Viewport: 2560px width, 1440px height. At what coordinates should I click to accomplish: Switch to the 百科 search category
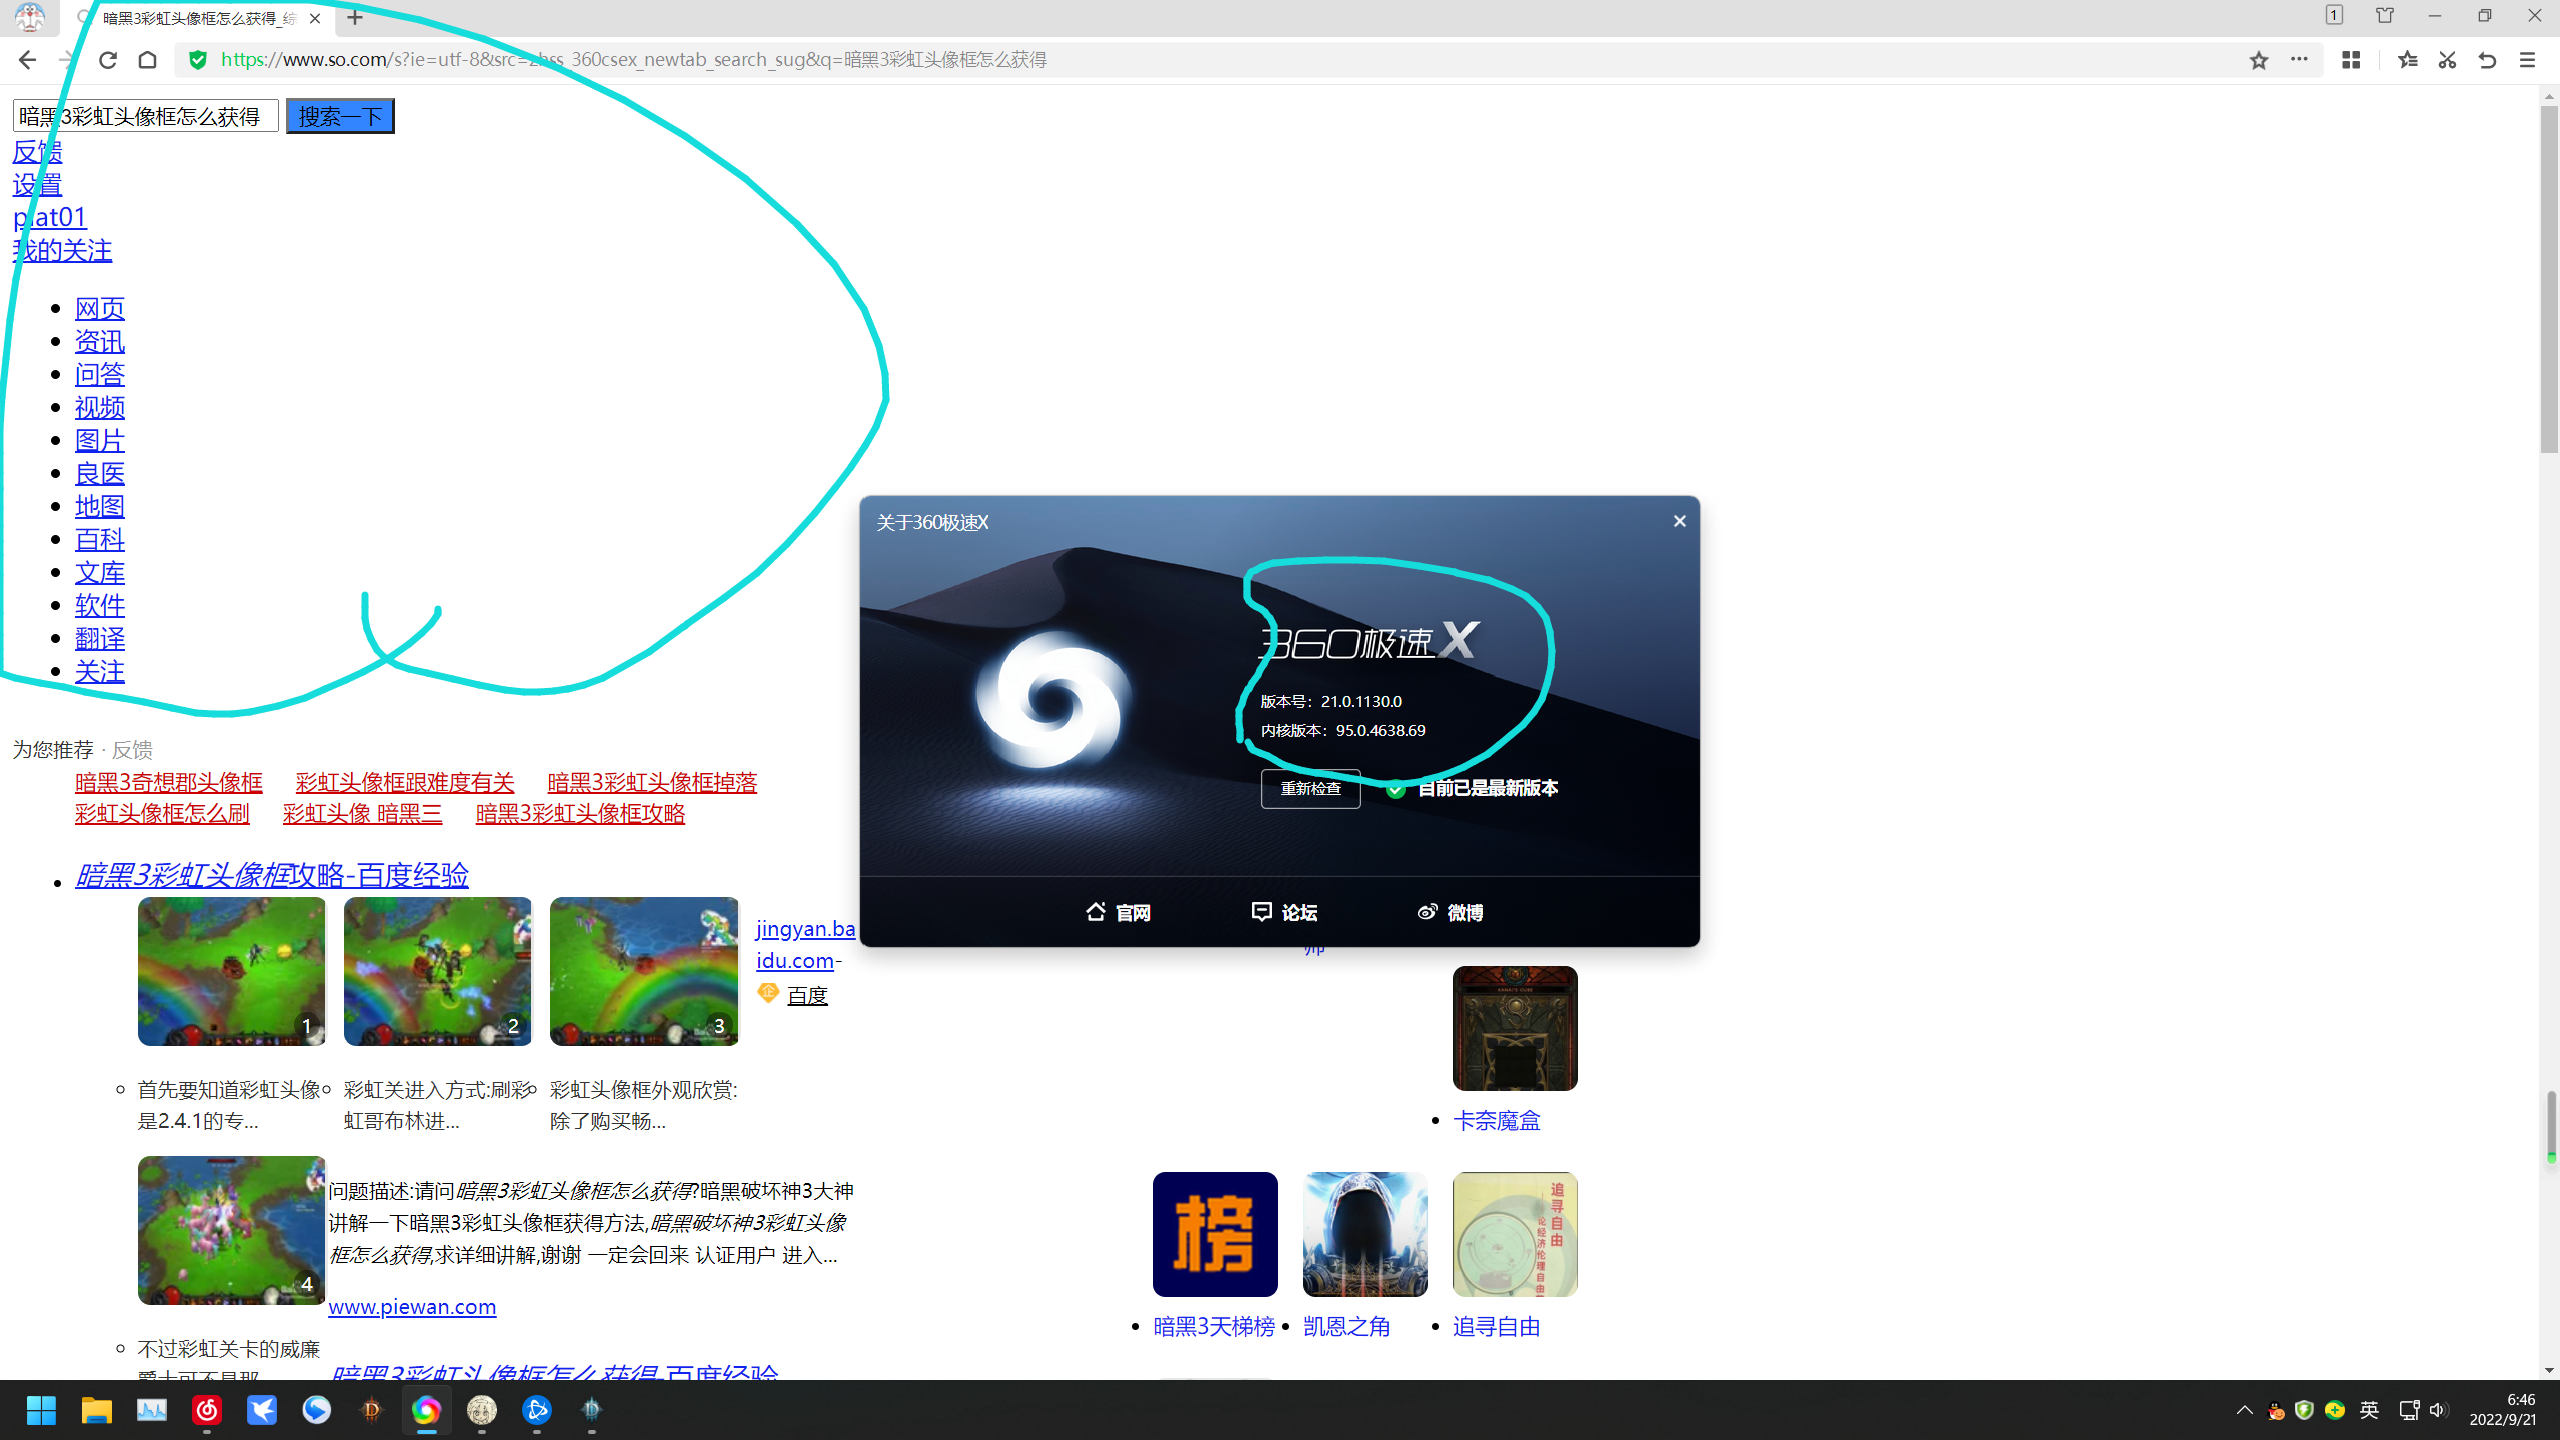(x=100, y=540)
